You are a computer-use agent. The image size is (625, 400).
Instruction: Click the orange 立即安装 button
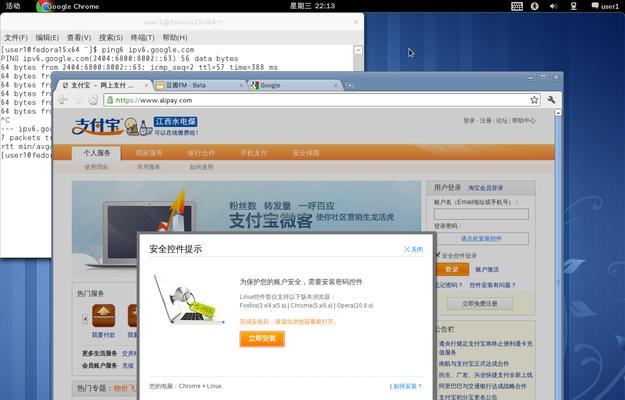262,339
